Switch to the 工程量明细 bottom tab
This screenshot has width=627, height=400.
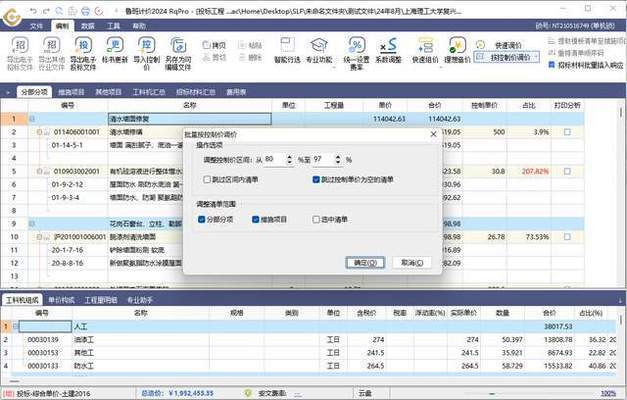[101, 300]
